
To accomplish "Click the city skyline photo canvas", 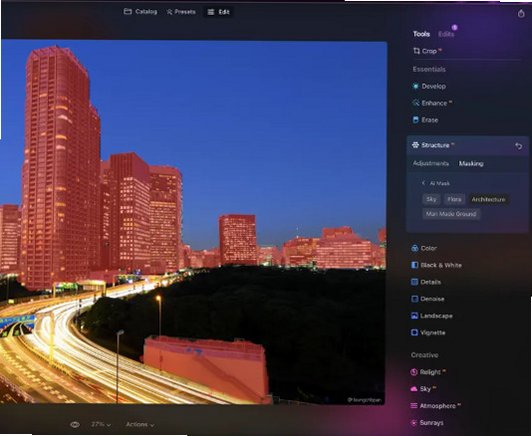I will [x=193, y=222].
